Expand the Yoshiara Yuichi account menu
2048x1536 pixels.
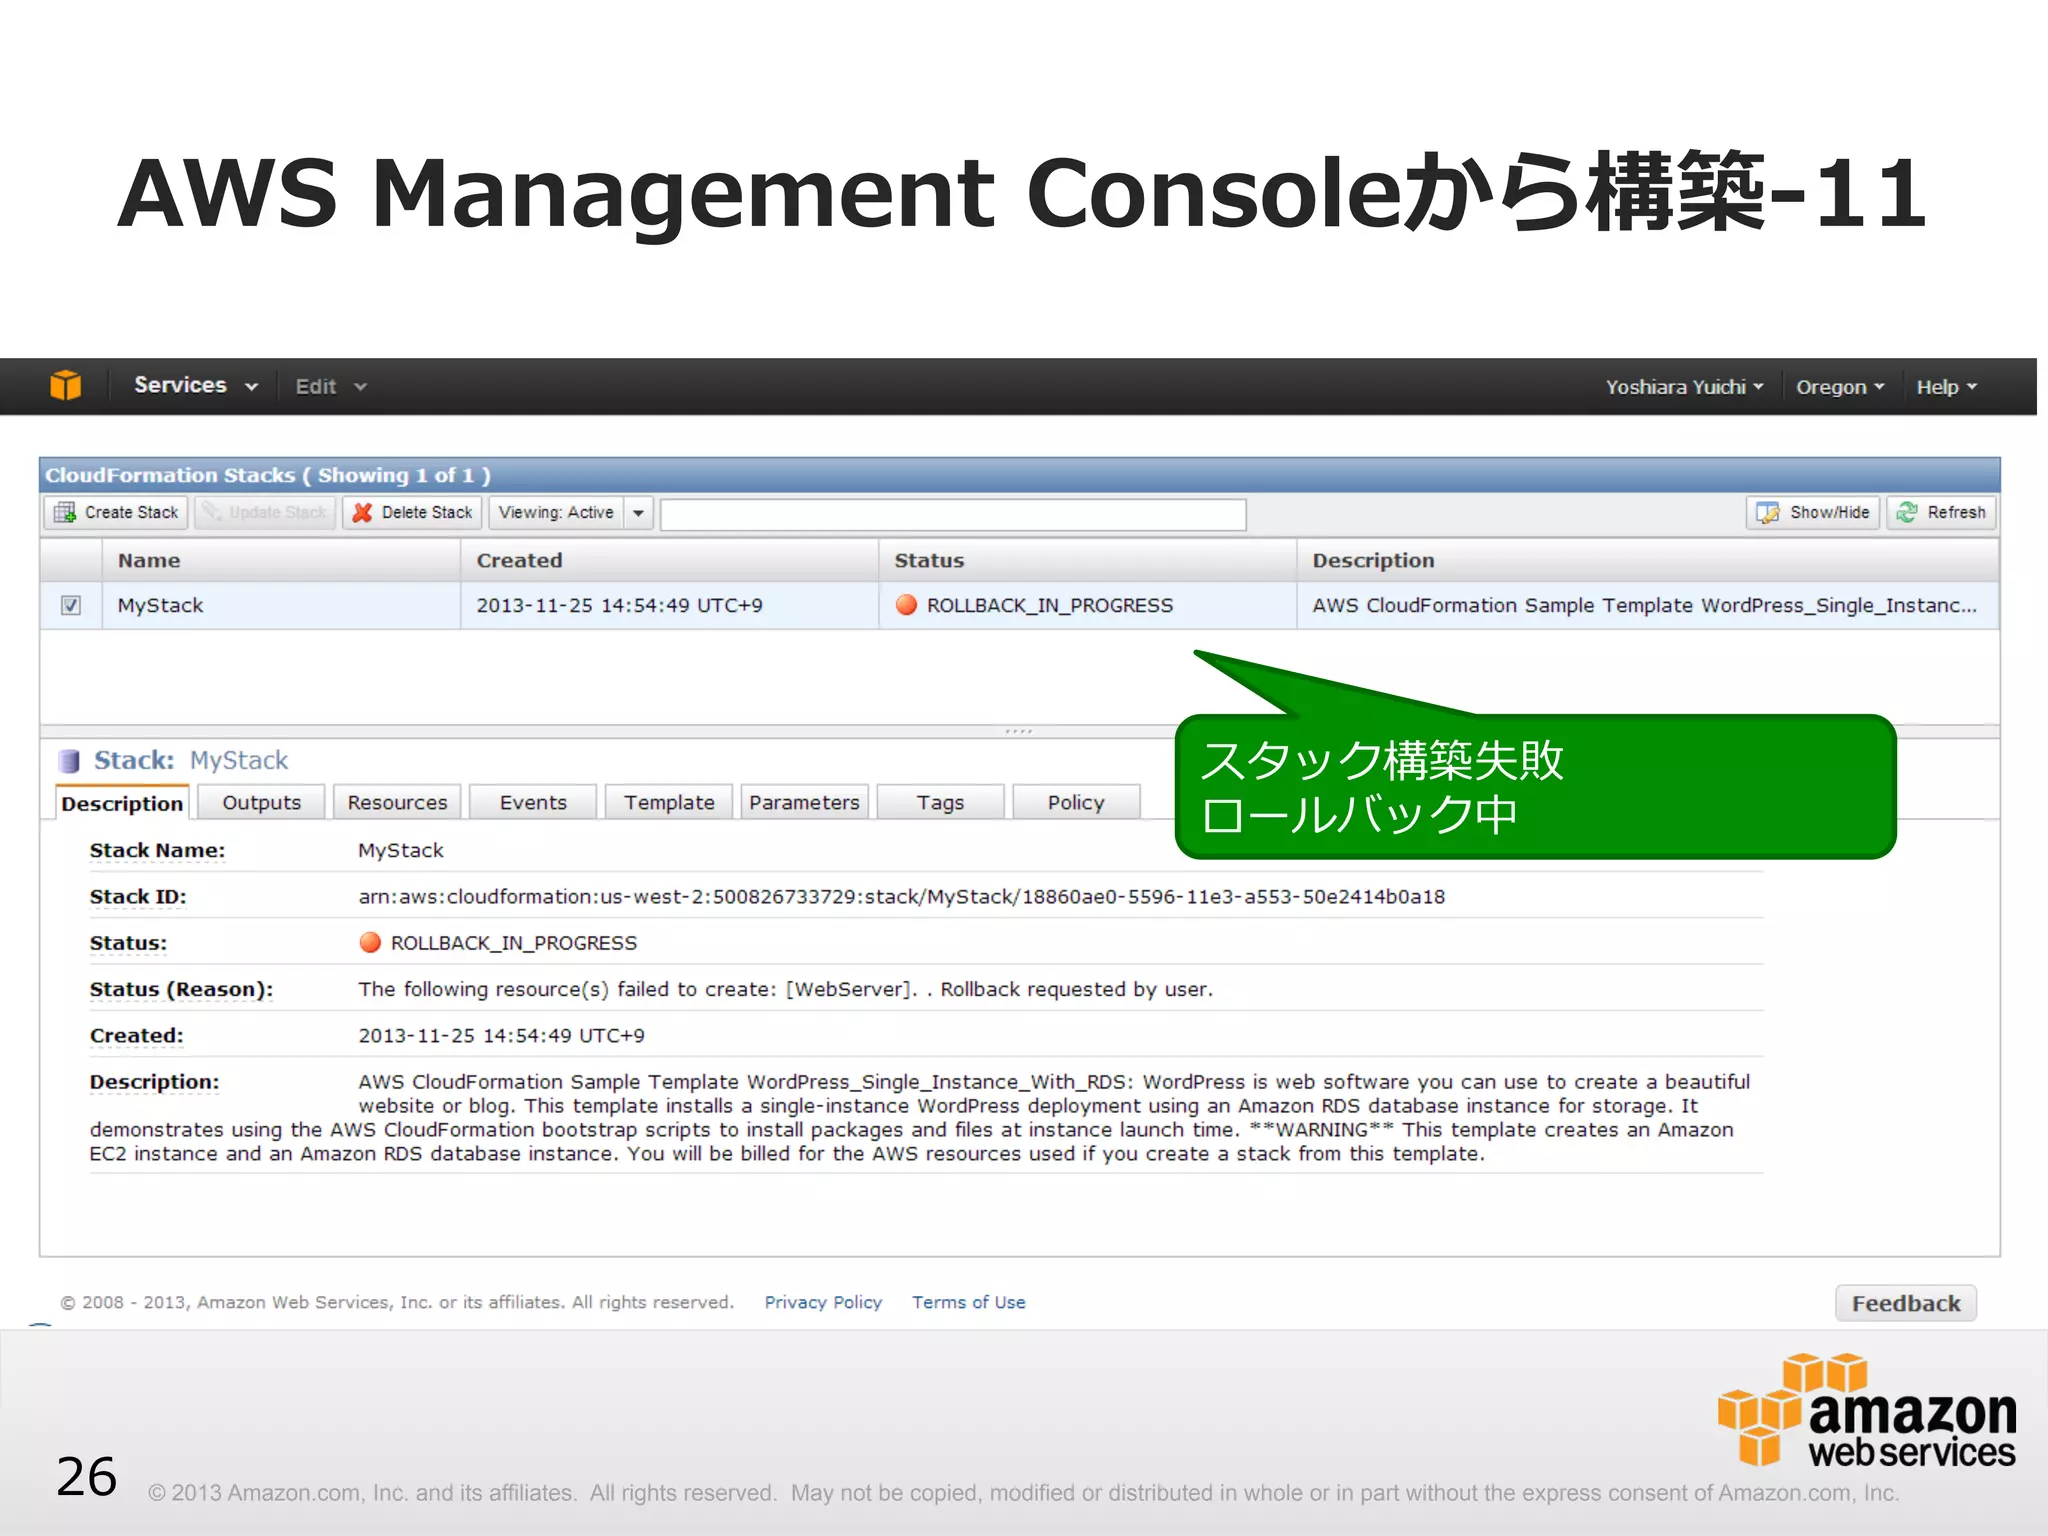[x=1684, y=387]
